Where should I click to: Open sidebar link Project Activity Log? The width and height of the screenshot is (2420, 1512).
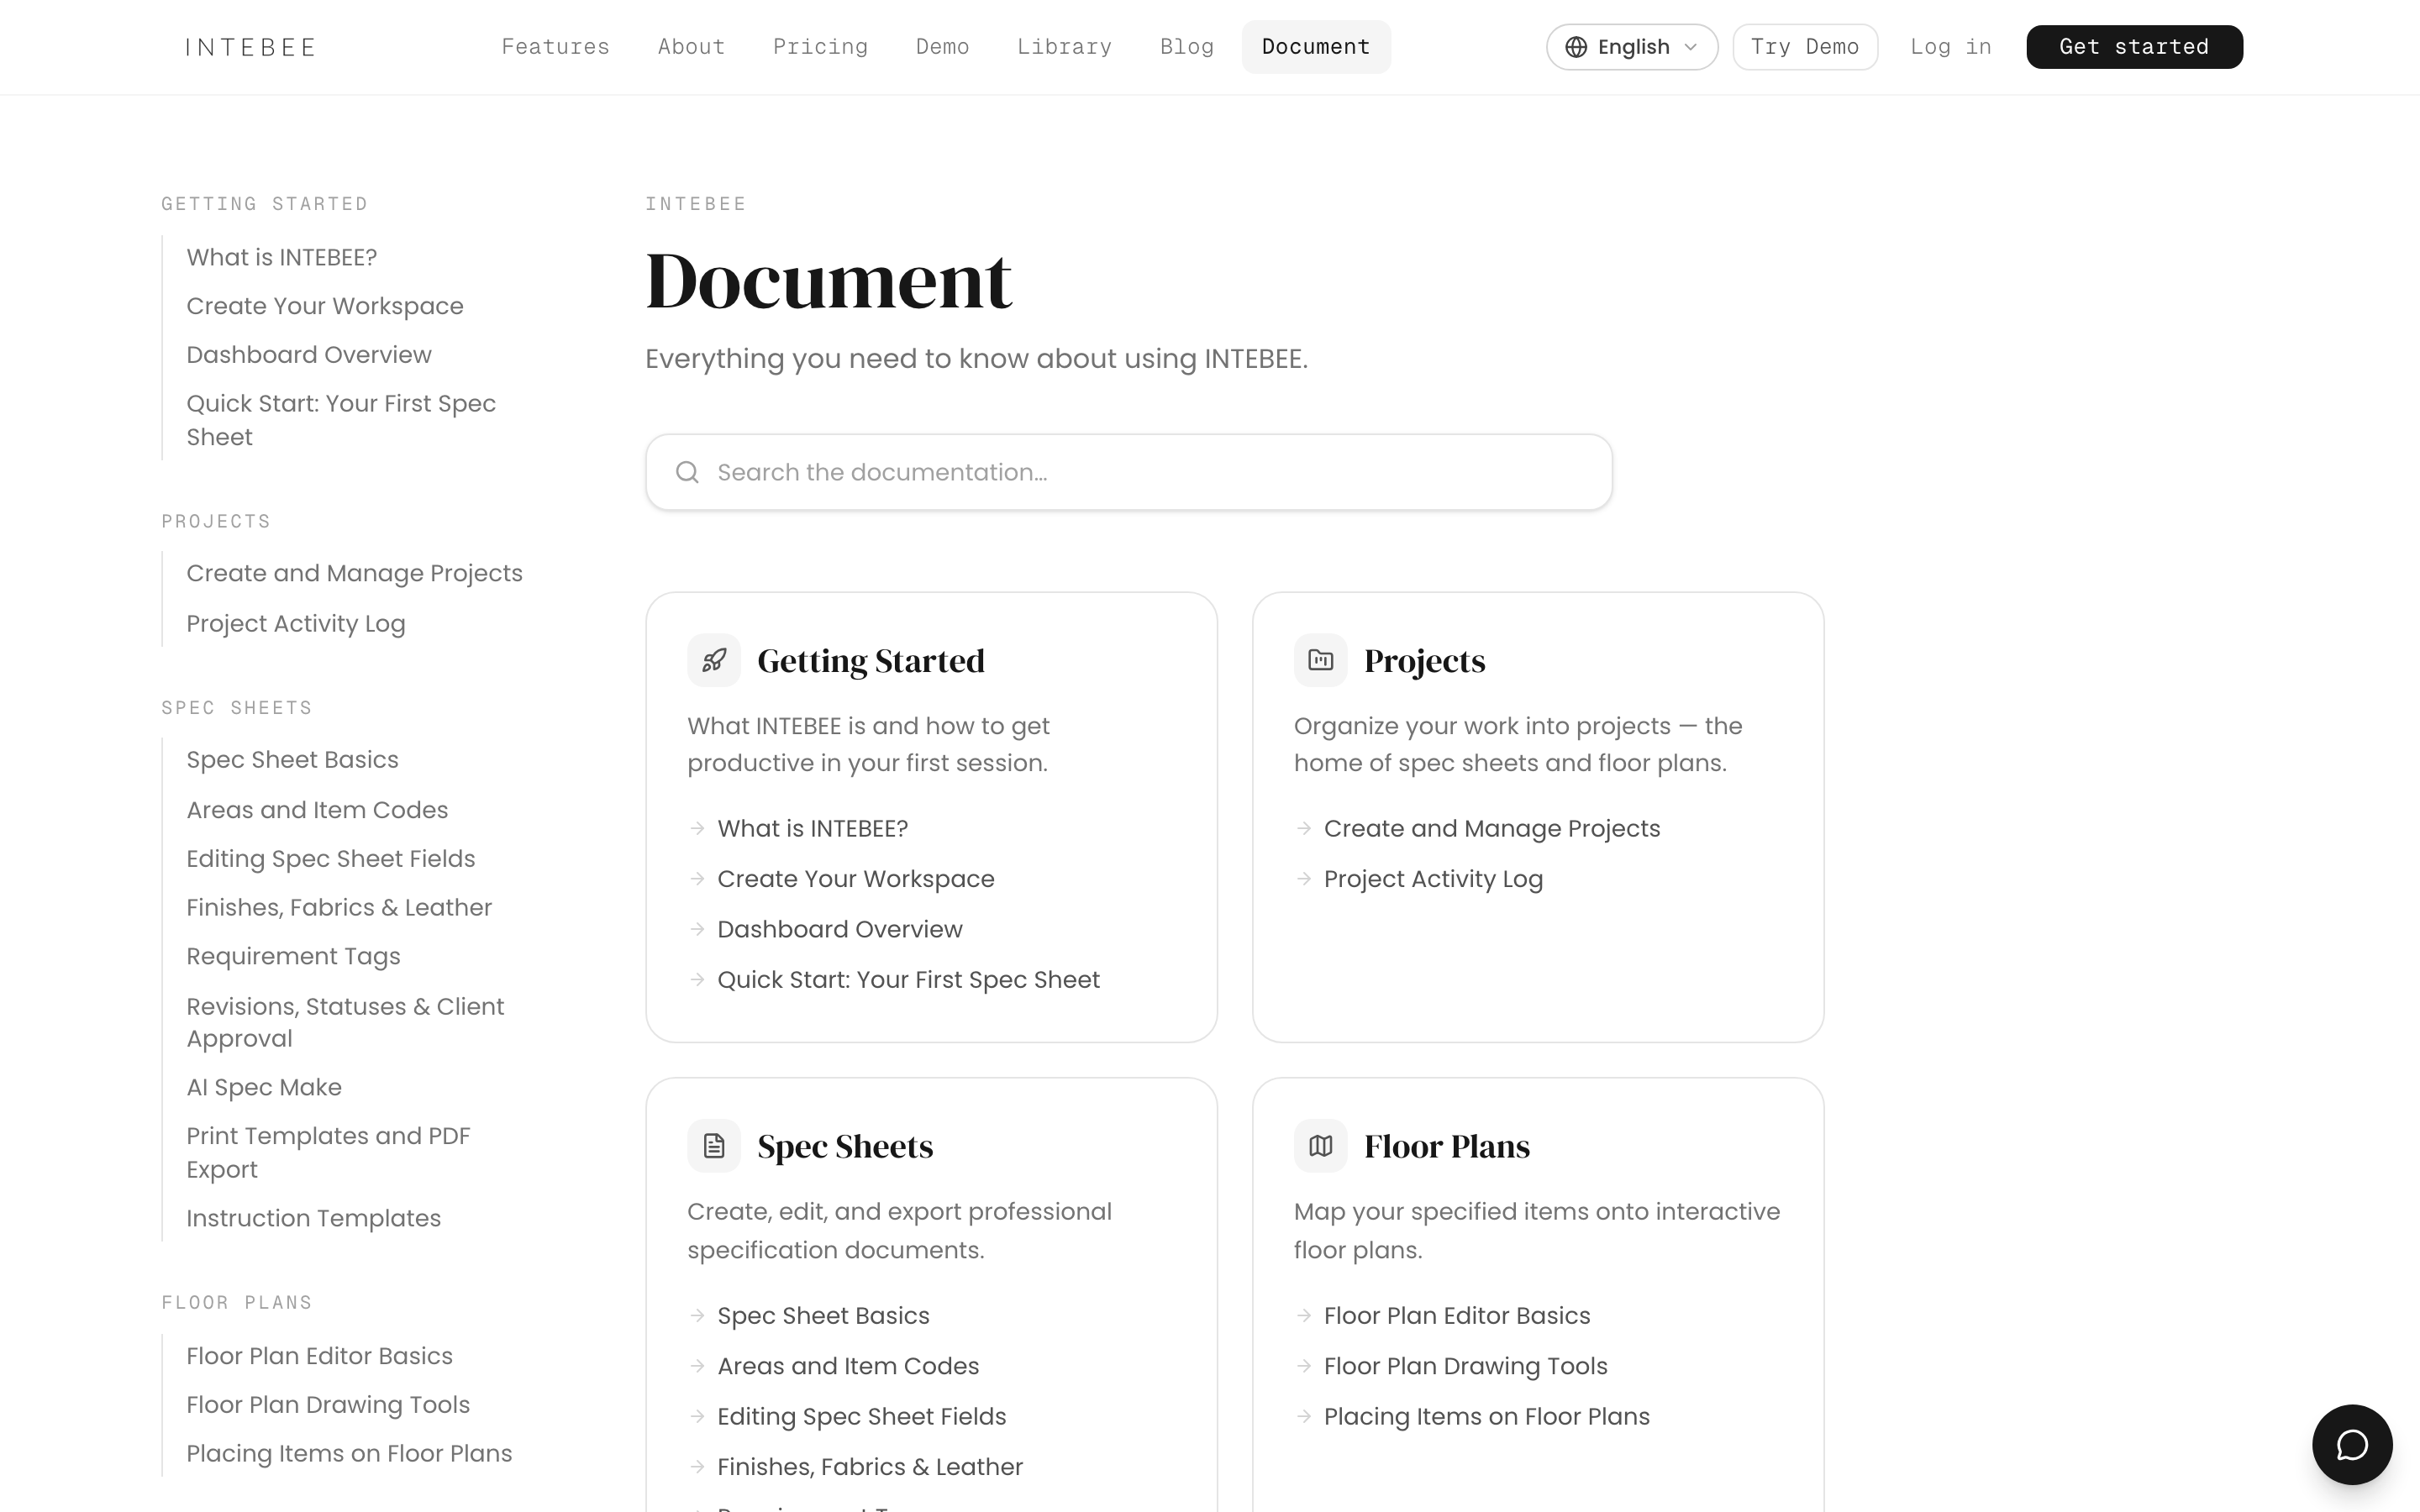[295, 623]
